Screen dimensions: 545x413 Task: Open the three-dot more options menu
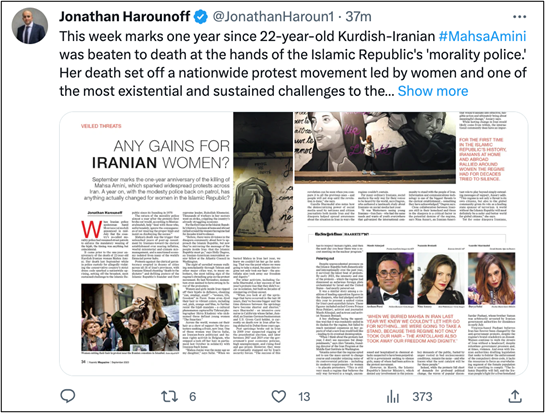tap(519, 17)
